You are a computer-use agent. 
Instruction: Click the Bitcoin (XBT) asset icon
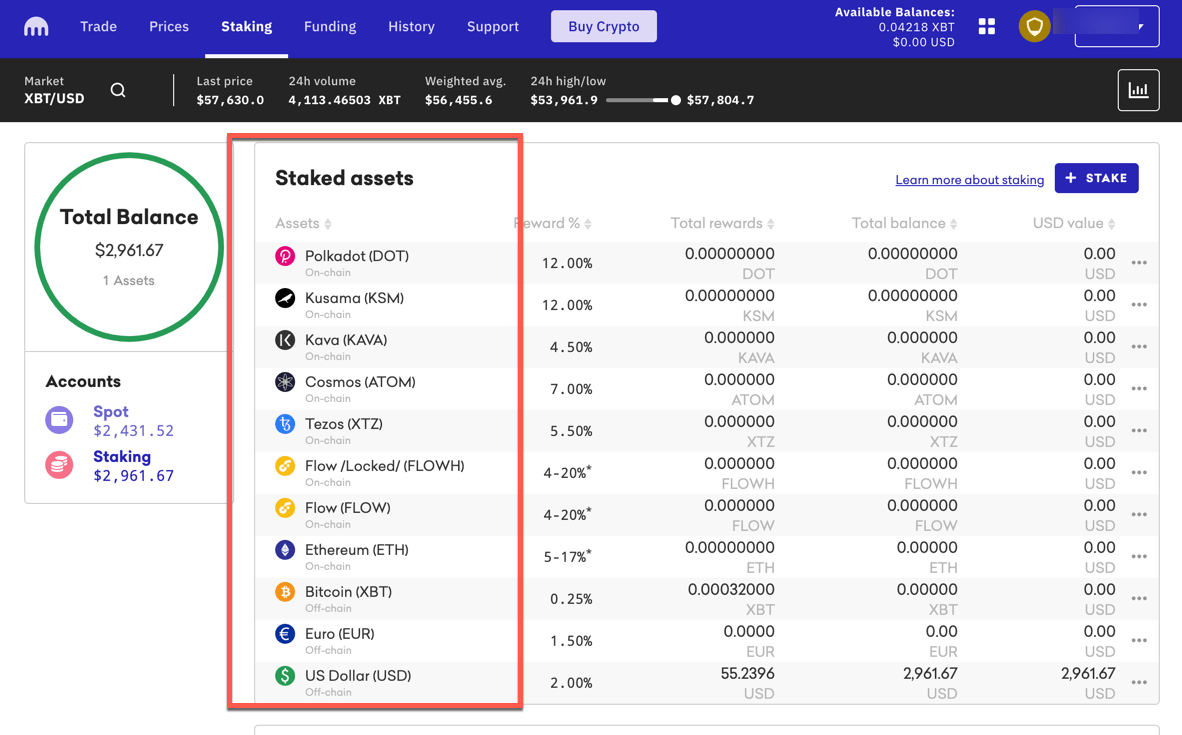[x=285, y=592]
